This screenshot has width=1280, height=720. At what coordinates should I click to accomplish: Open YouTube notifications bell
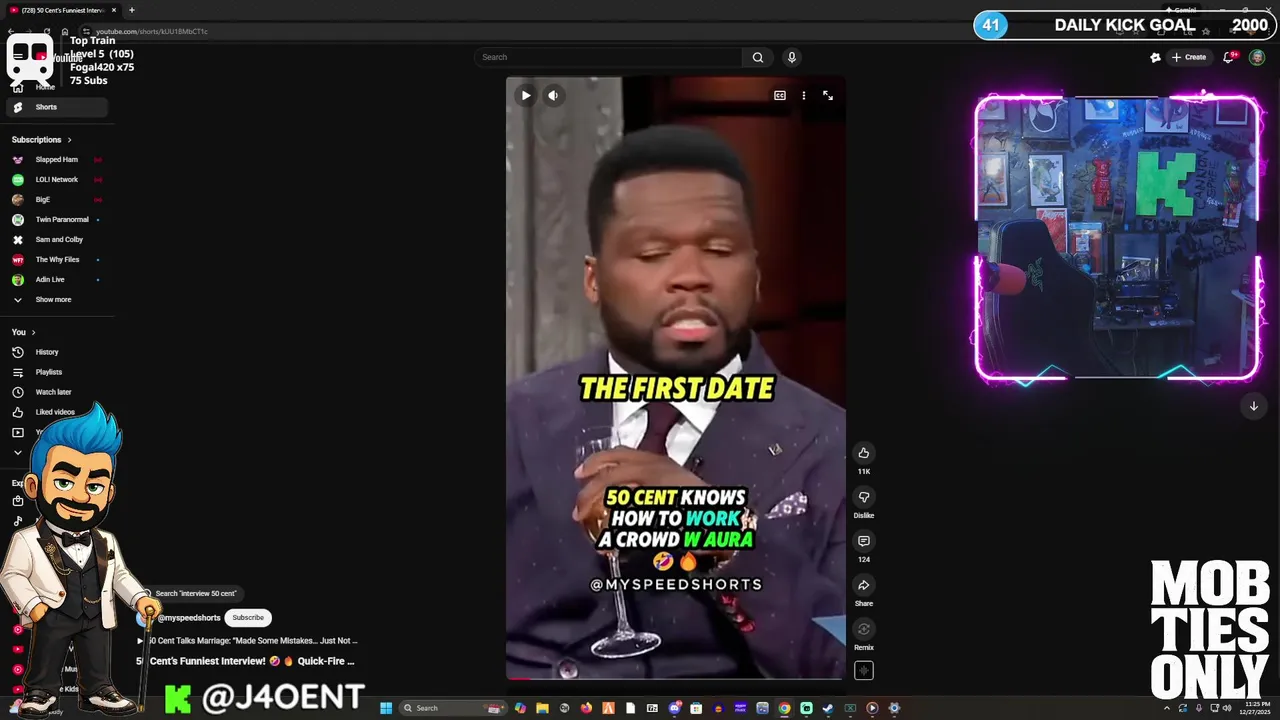click(x=1230, y=57)
